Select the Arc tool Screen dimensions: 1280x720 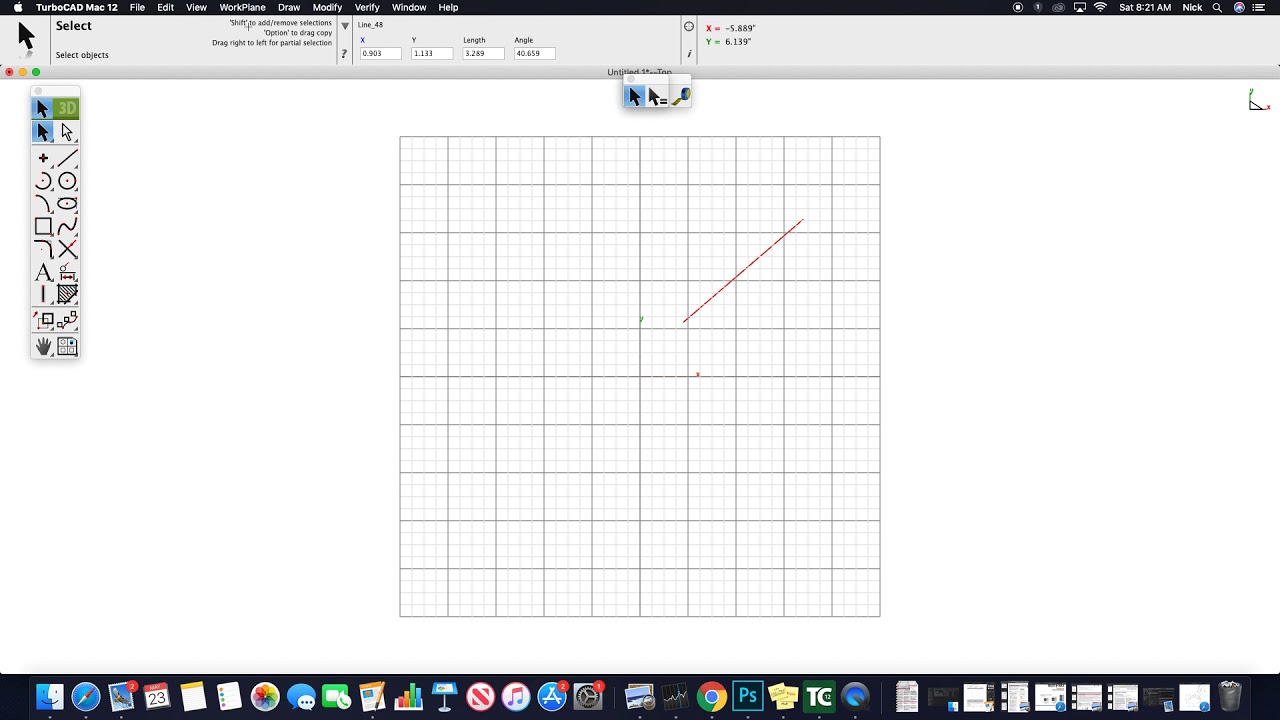click(x=43, y=181)
